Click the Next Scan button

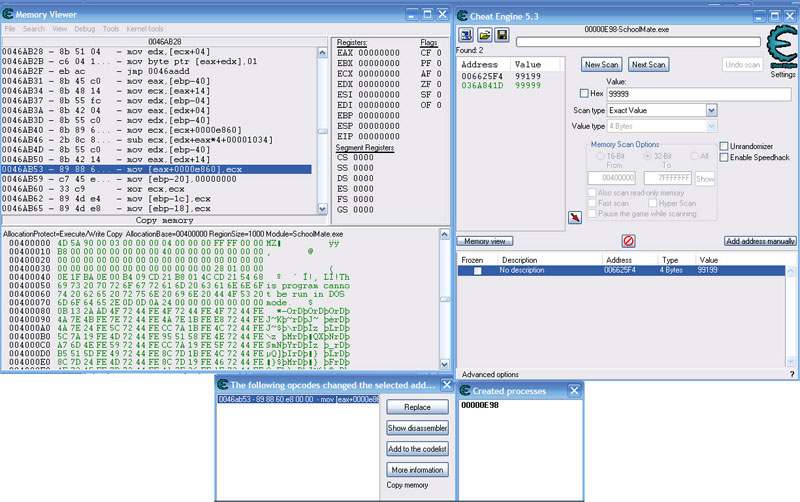coord(648,65)
